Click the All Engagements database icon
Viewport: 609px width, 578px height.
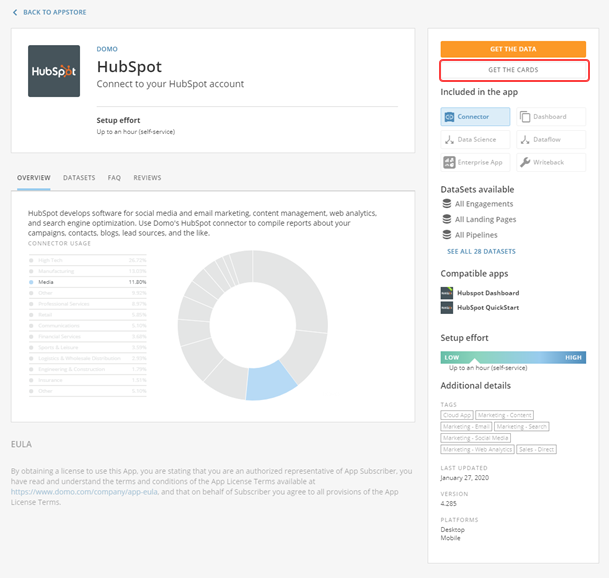447,204
